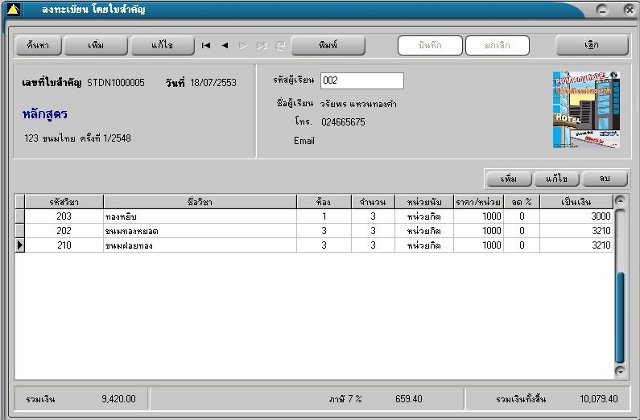Click the current-row arrow marker of row 210
The image size is (640, 420).
tap(20, 245)
